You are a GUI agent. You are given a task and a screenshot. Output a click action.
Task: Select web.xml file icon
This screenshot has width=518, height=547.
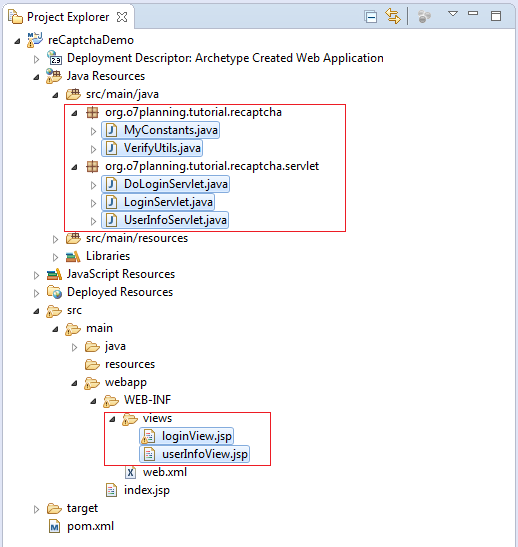tap(130, 472)
